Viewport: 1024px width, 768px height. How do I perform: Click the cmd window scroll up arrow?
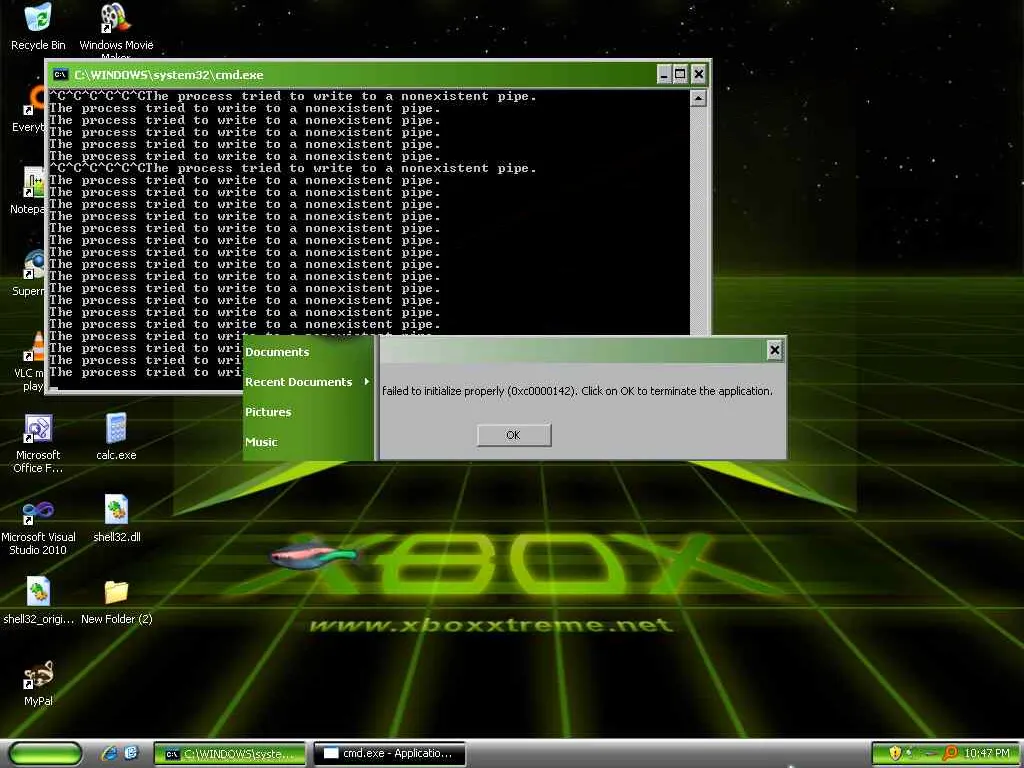(698, 98)
